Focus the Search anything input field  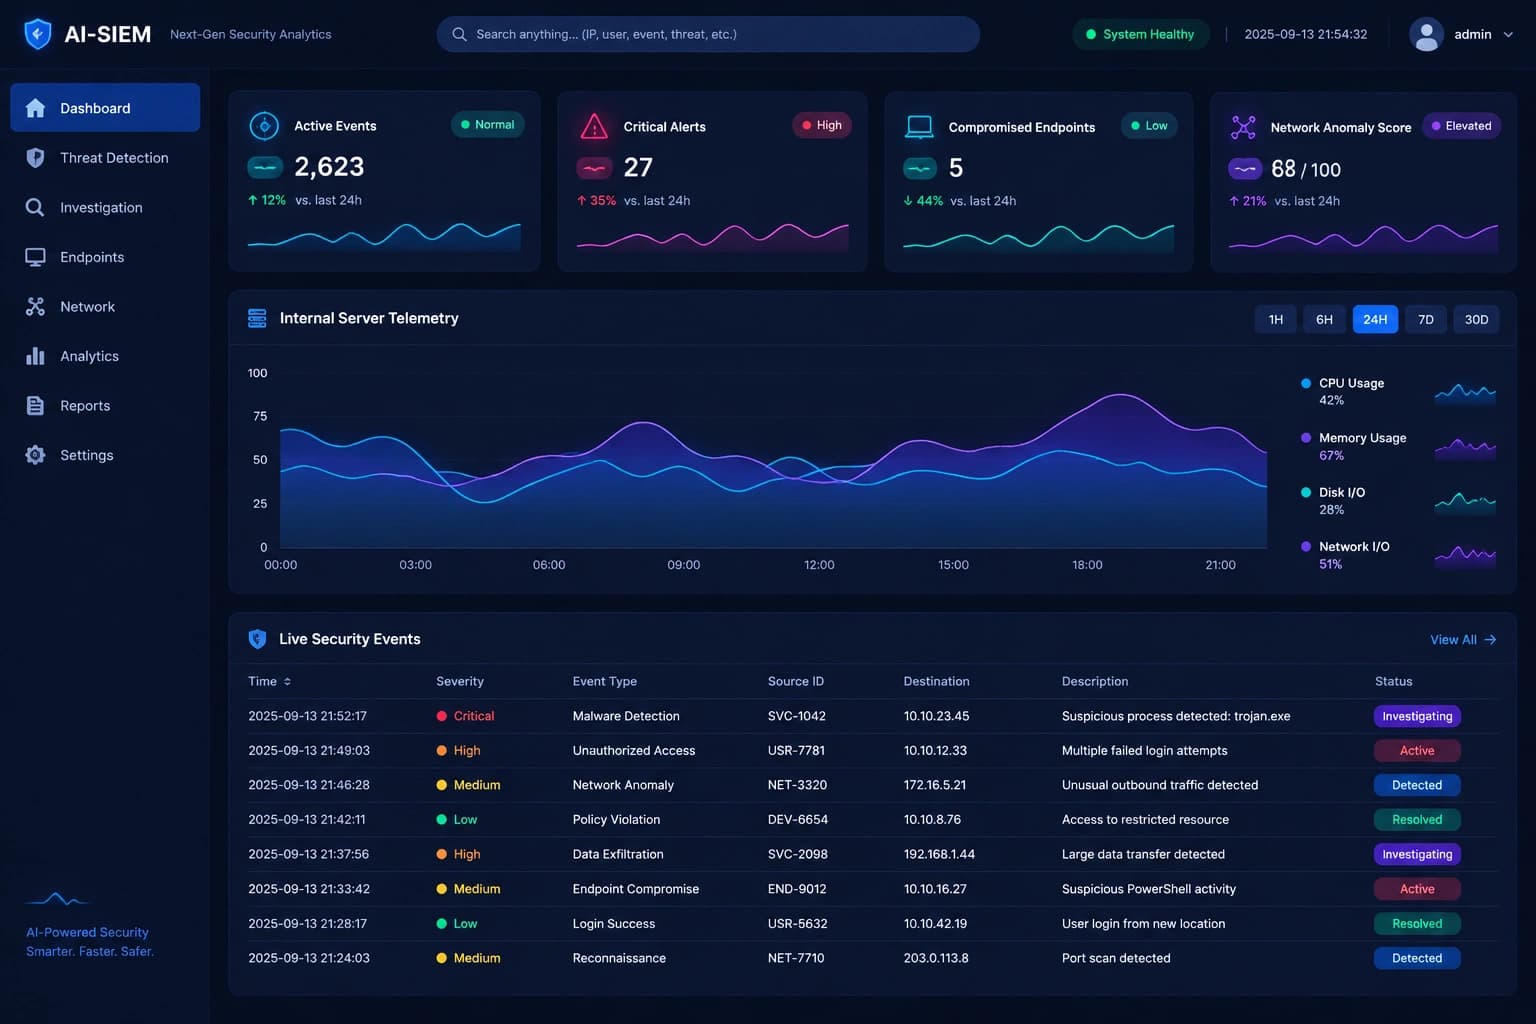[x=708, y=34]
